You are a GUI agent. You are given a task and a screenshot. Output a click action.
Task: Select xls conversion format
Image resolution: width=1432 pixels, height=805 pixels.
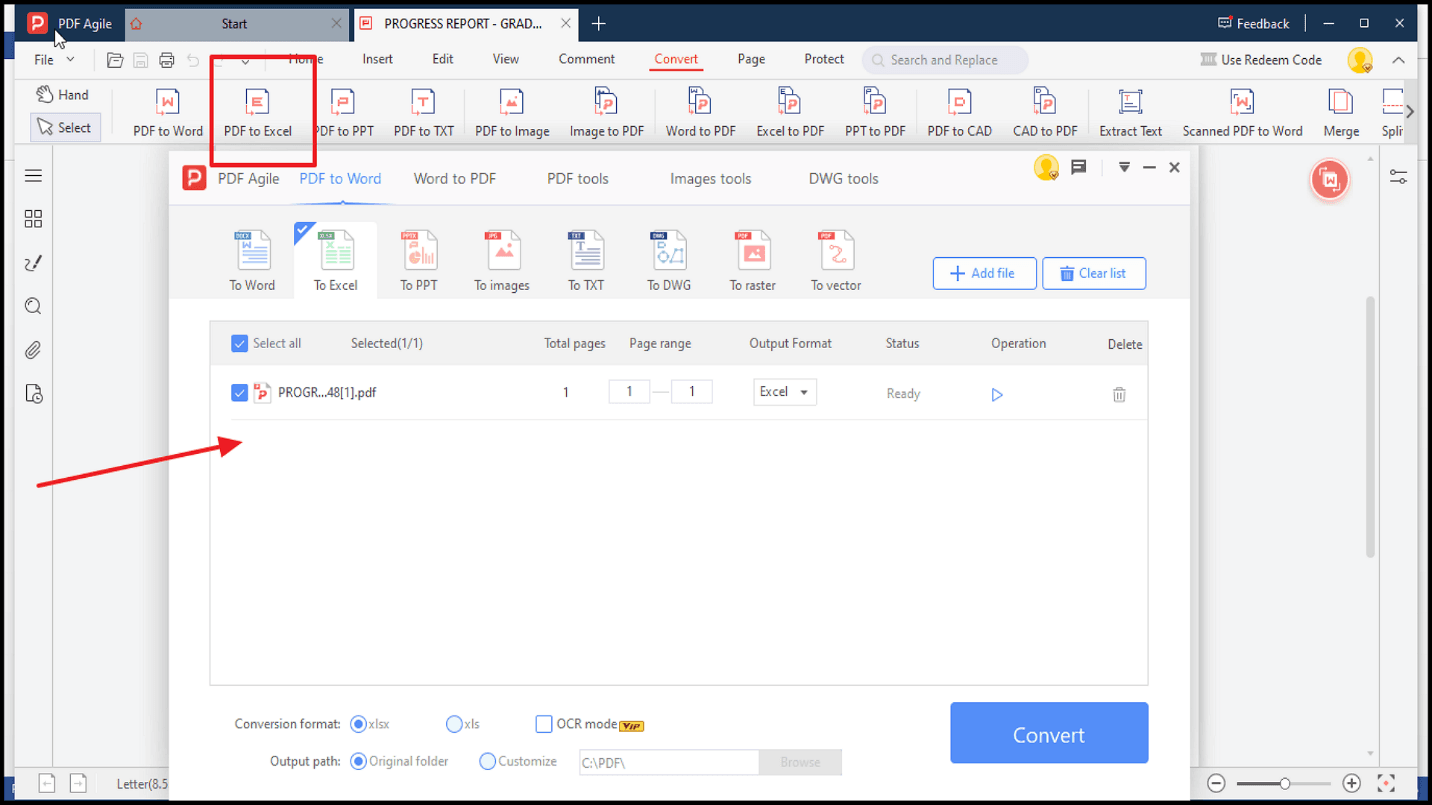coord(454,724)
